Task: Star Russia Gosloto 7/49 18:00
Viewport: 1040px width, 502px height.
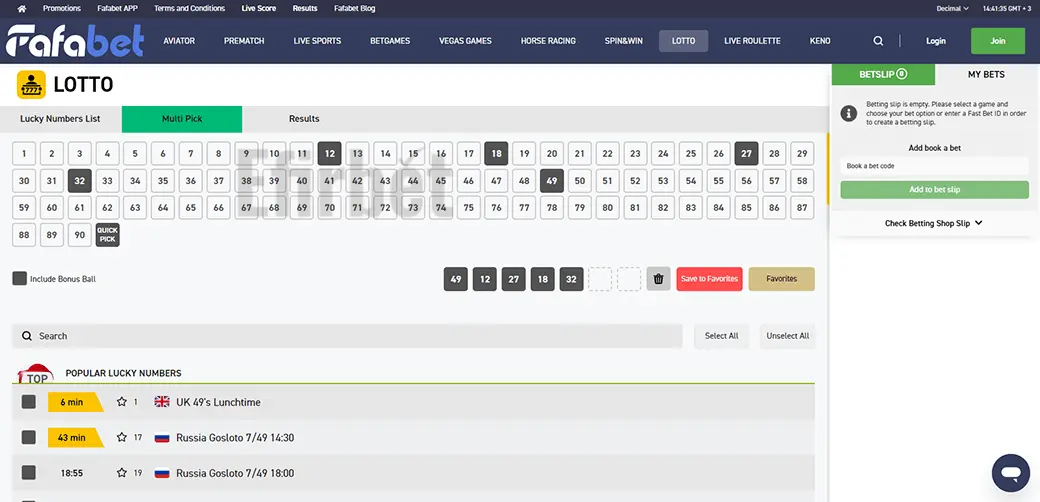Action: [x=121, y=473]
